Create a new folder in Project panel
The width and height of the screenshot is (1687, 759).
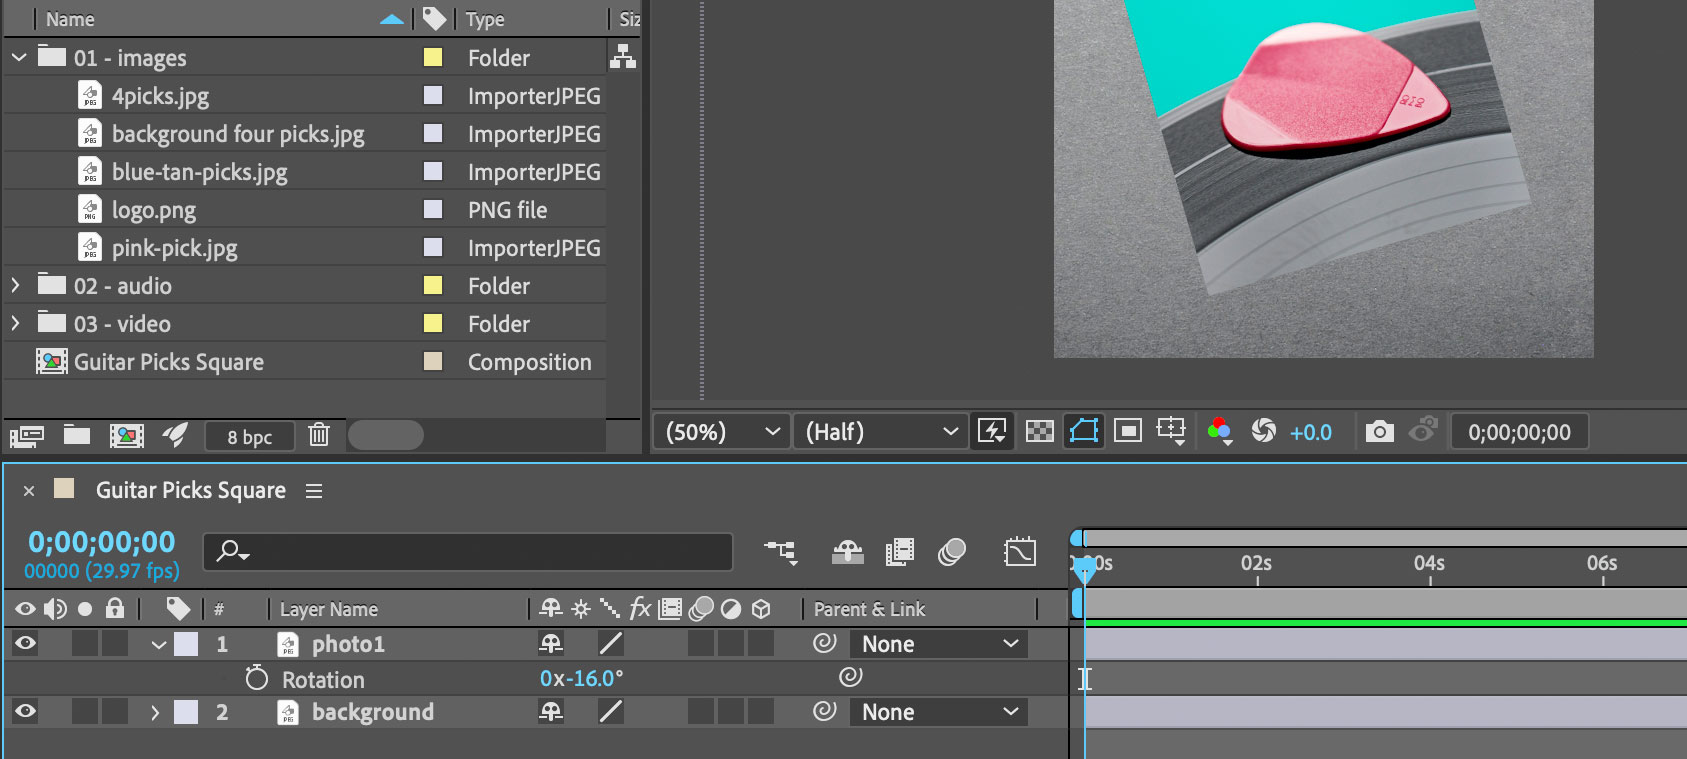tap(77, 435)
